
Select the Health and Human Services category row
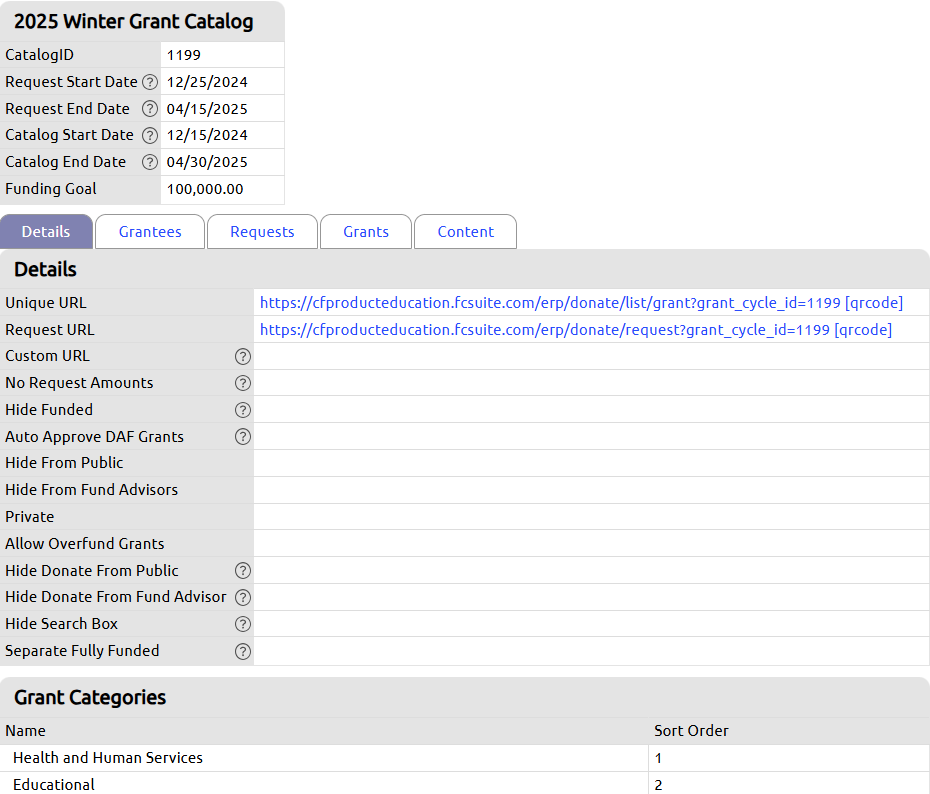click(x=465, y=758)
